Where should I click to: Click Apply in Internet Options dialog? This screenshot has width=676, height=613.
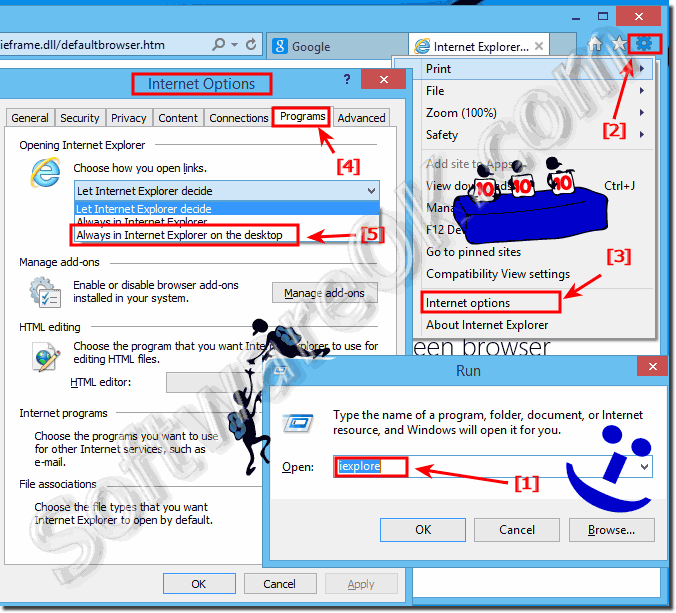[361, 584]
